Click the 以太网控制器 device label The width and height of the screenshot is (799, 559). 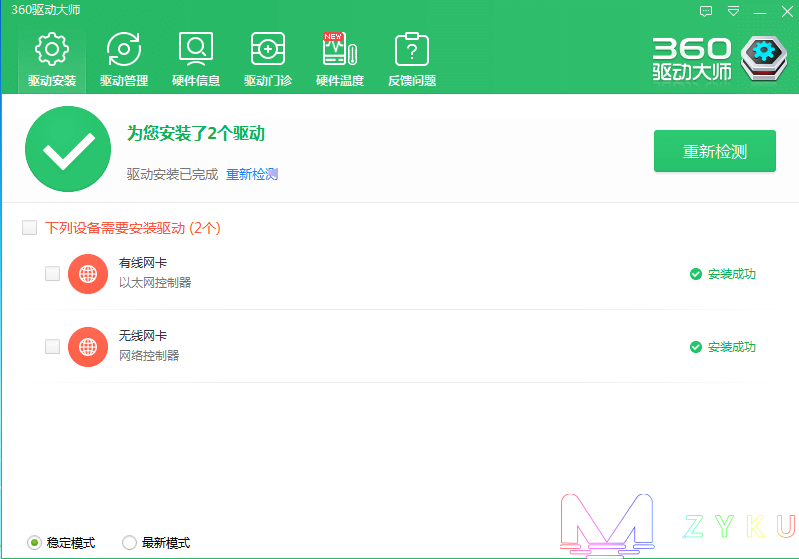coord(155,282)
